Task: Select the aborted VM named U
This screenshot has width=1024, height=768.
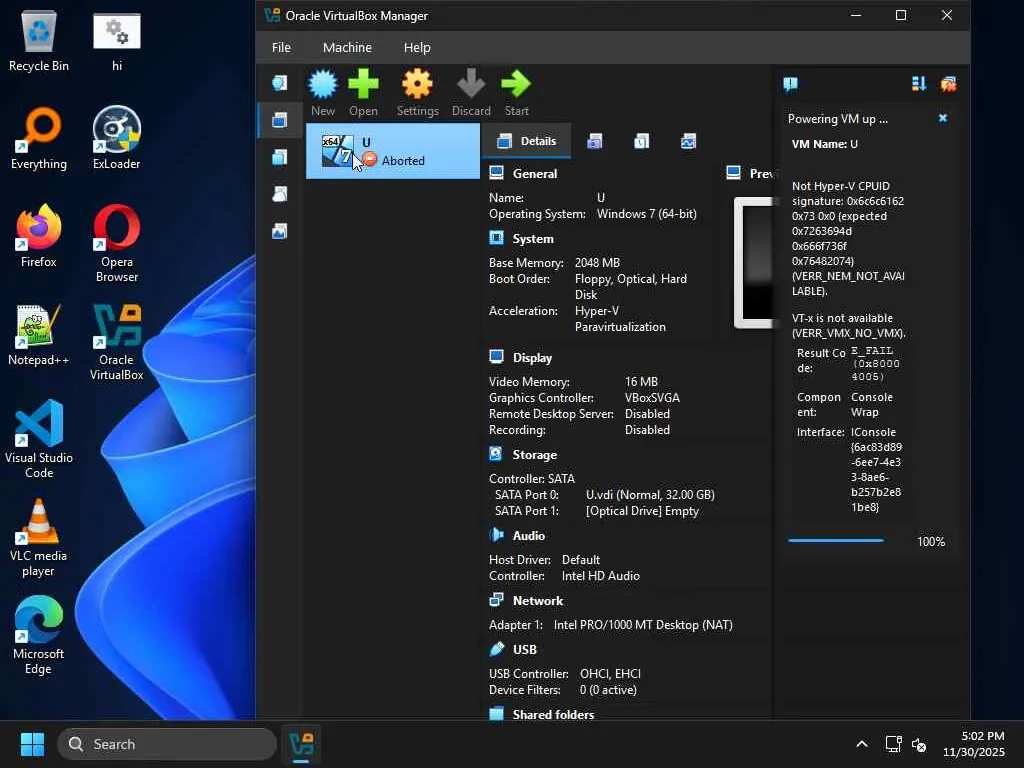Action: click(392, 151)
